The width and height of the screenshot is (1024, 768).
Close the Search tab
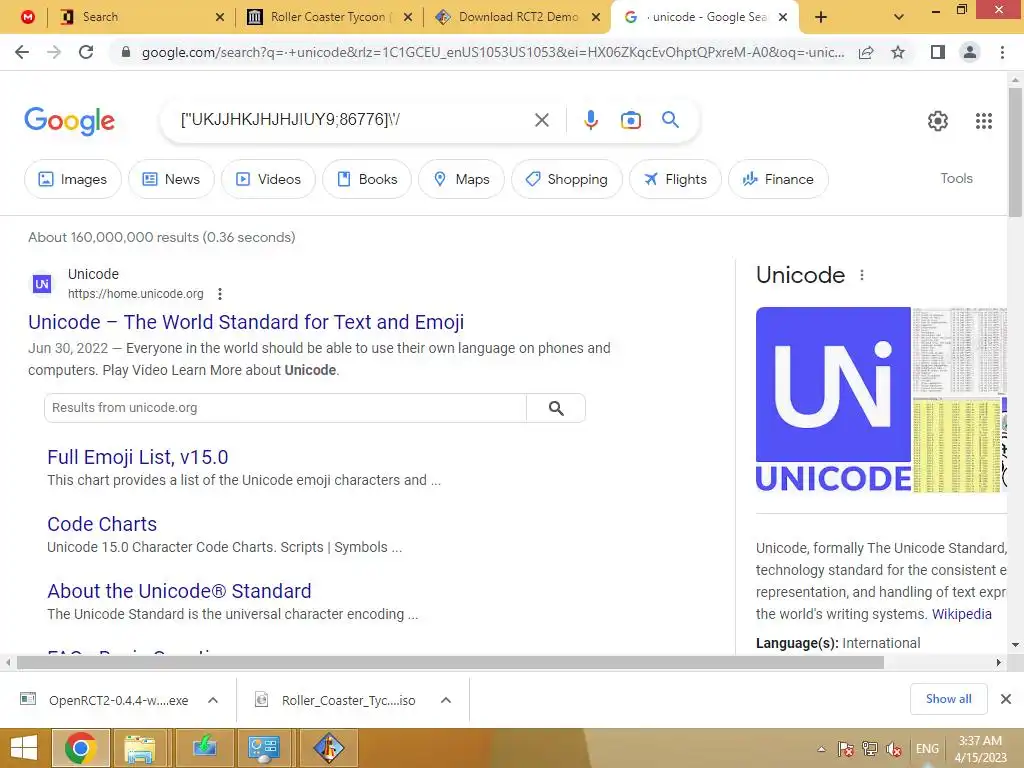[220, 18]
